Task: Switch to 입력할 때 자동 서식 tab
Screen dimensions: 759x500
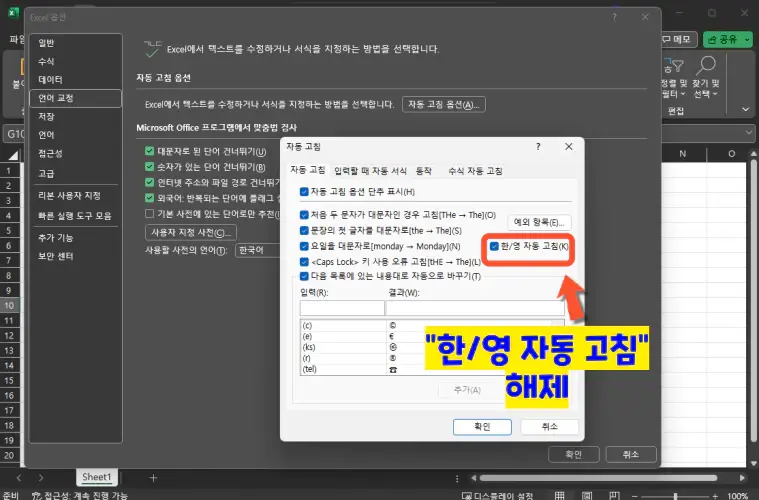Action: 370,171
